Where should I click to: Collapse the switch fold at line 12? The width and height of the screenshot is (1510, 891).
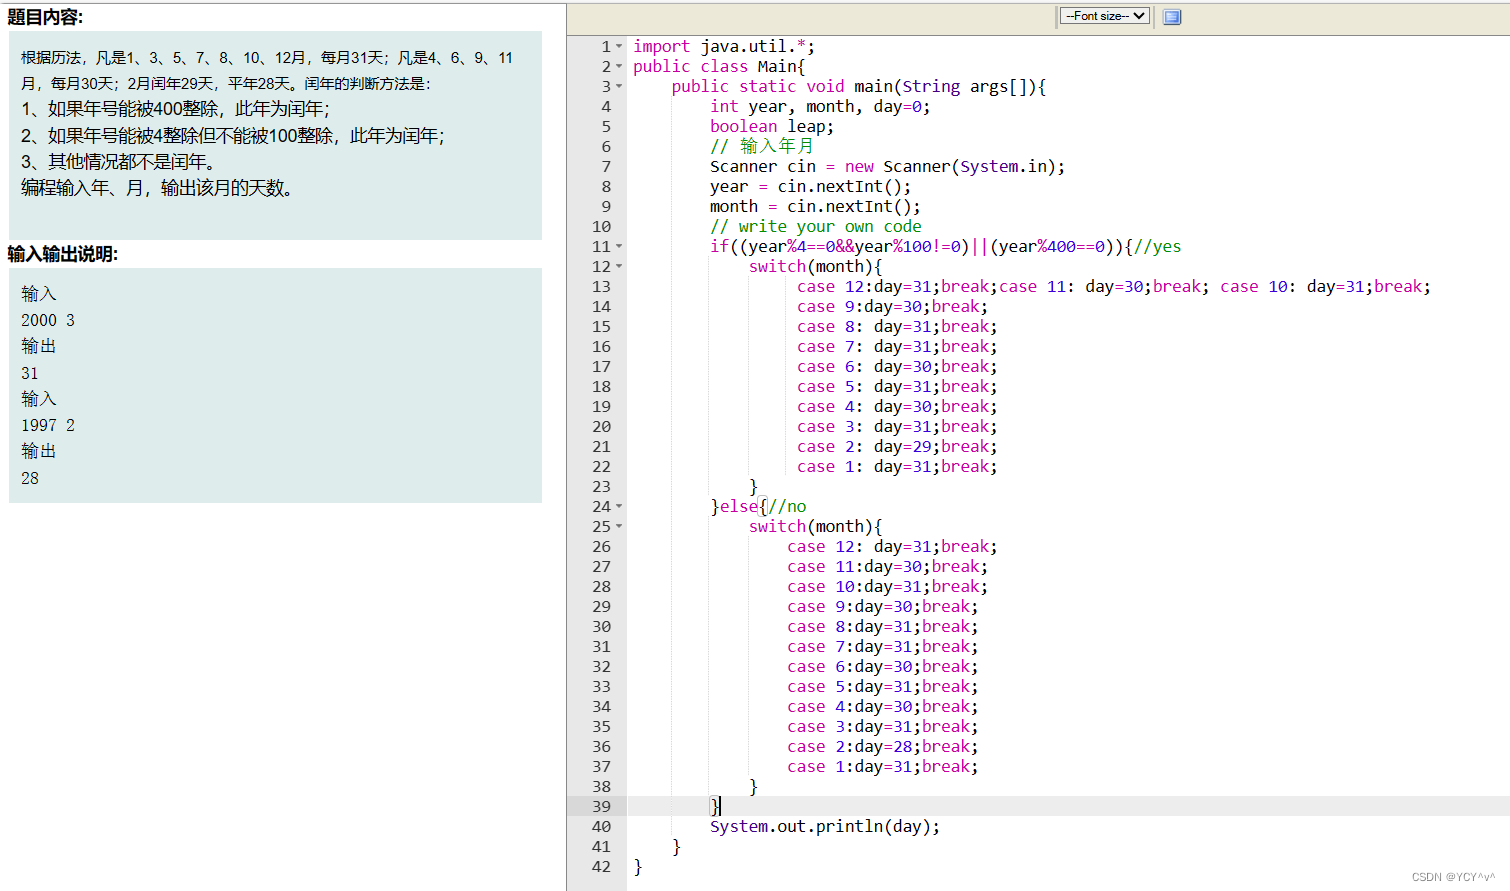[619, 266]
